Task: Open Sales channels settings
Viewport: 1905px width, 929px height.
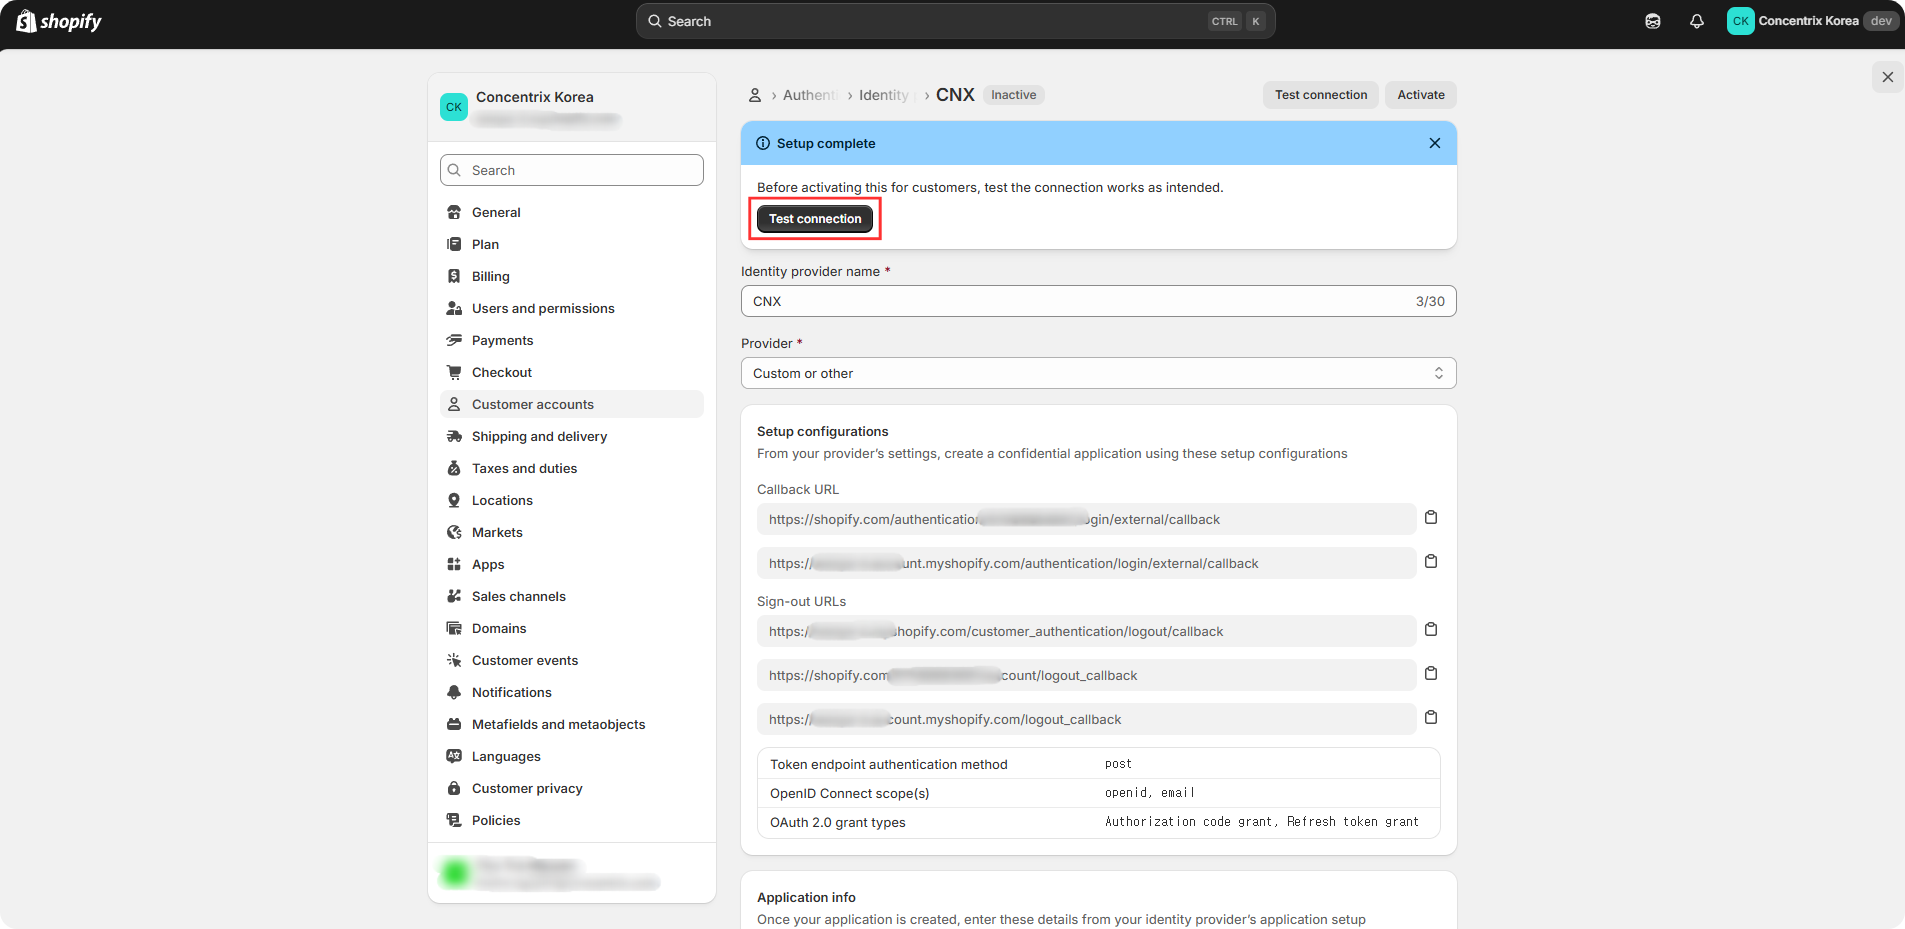Action: (x=572, y=596)
